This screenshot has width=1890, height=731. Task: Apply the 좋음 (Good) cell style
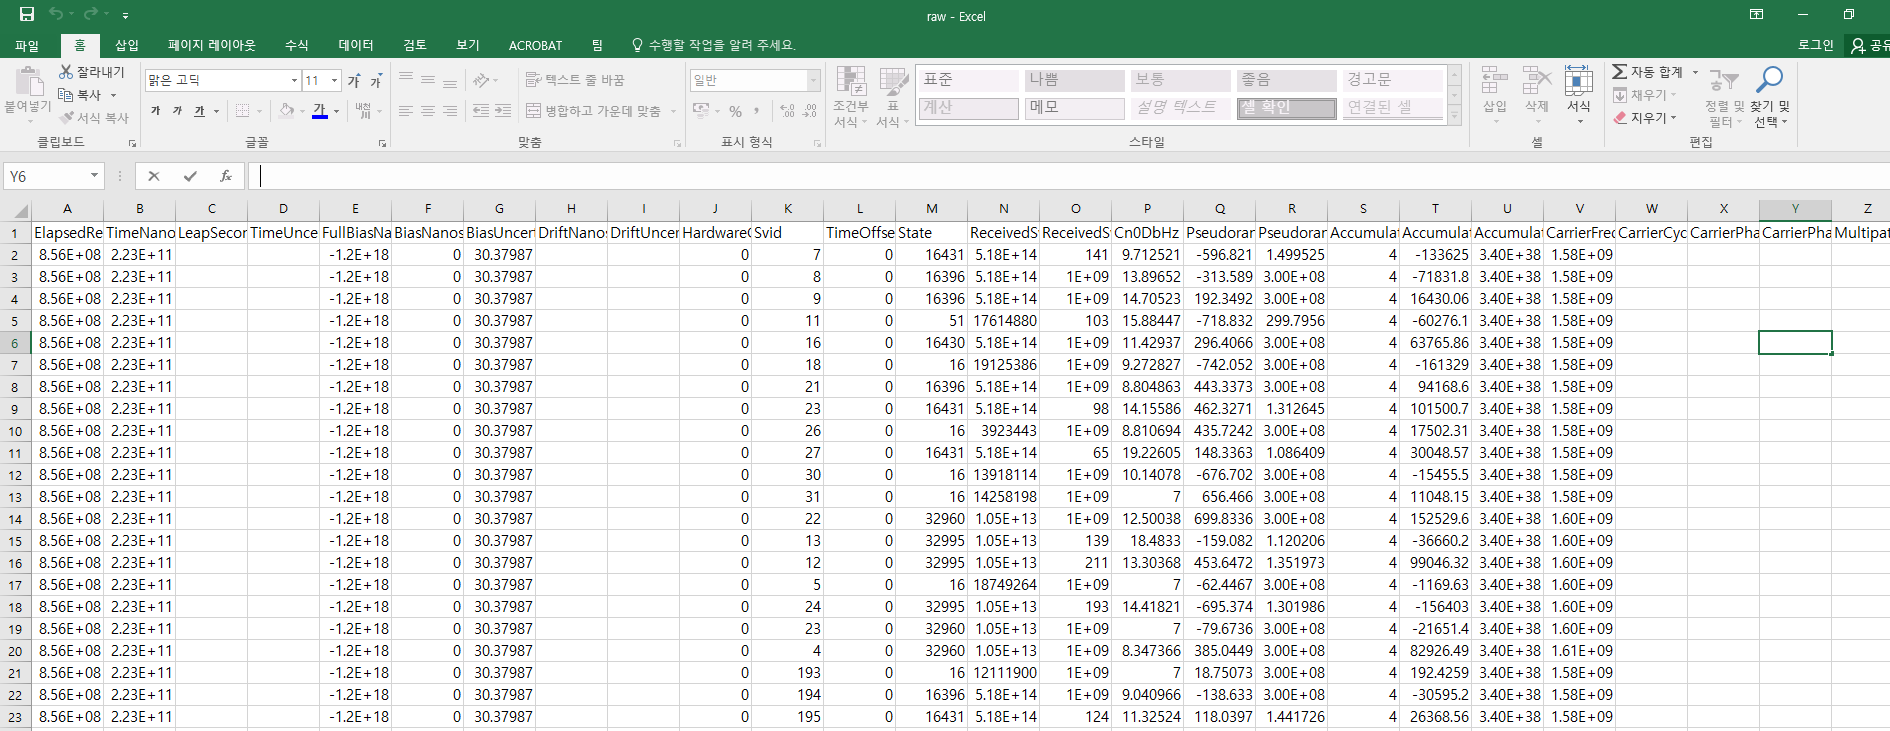(x=1286, y=80)
